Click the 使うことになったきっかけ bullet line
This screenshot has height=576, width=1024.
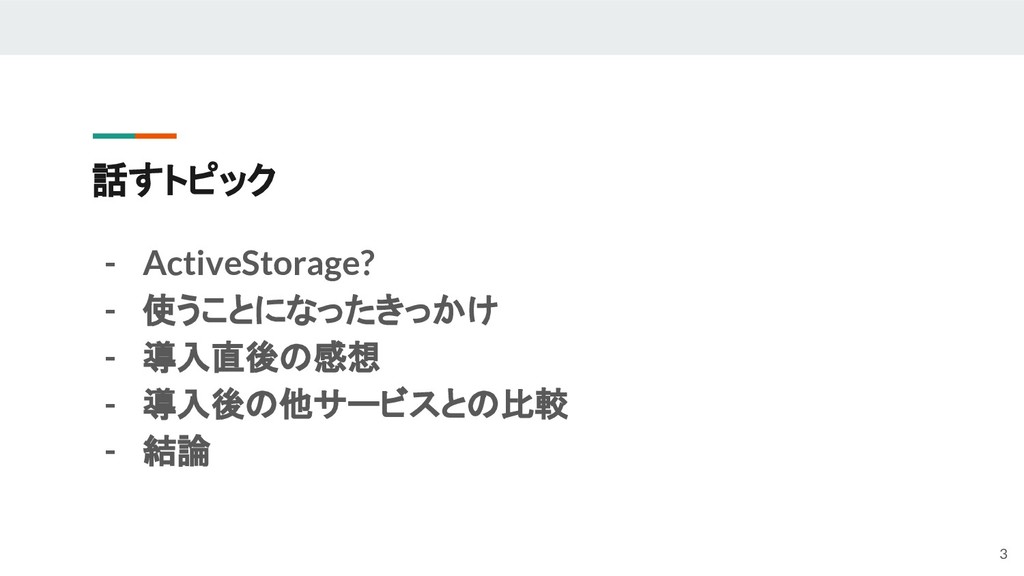(320, 311)
